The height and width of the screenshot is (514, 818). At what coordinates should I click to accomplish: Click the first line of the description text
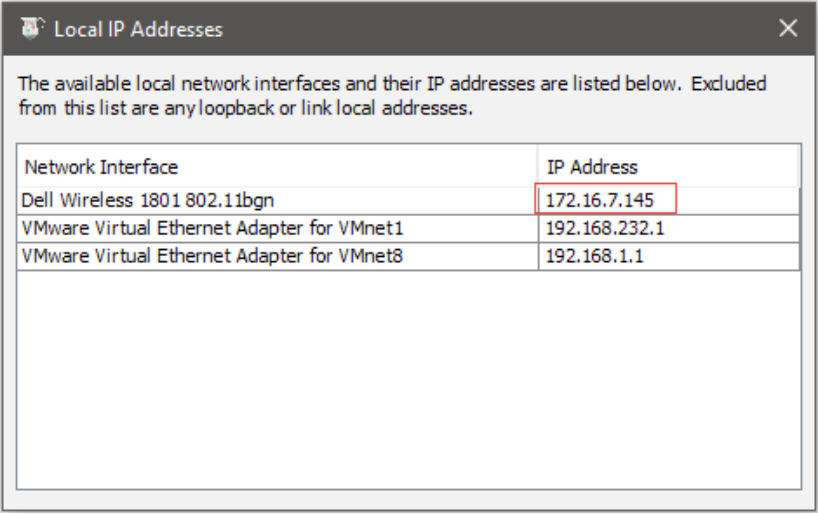pyautogui.click(x=350, y=83)
